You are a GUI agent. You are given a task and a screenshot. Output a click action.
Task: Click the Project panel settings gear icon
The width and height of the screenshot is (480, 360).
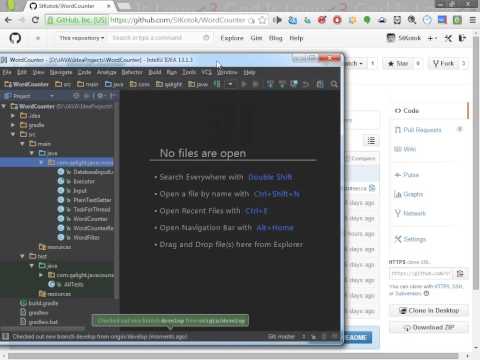(x=100, y=96)
